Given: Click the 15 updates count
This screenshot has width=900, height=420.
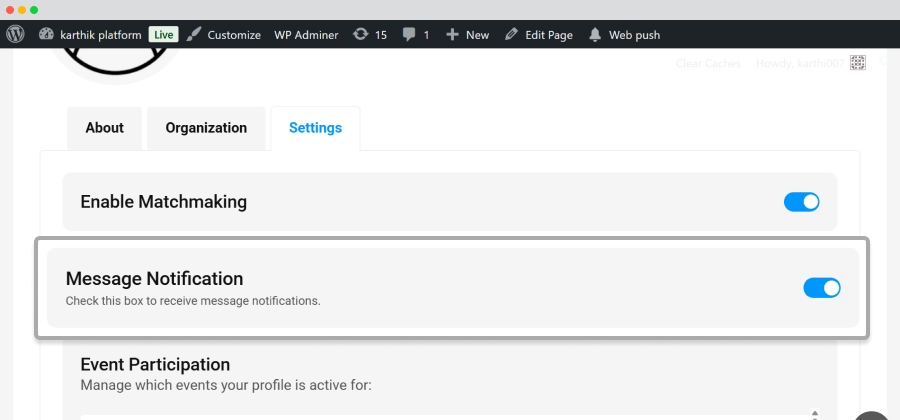Looking at the screenshot, I should pos(381,35).
